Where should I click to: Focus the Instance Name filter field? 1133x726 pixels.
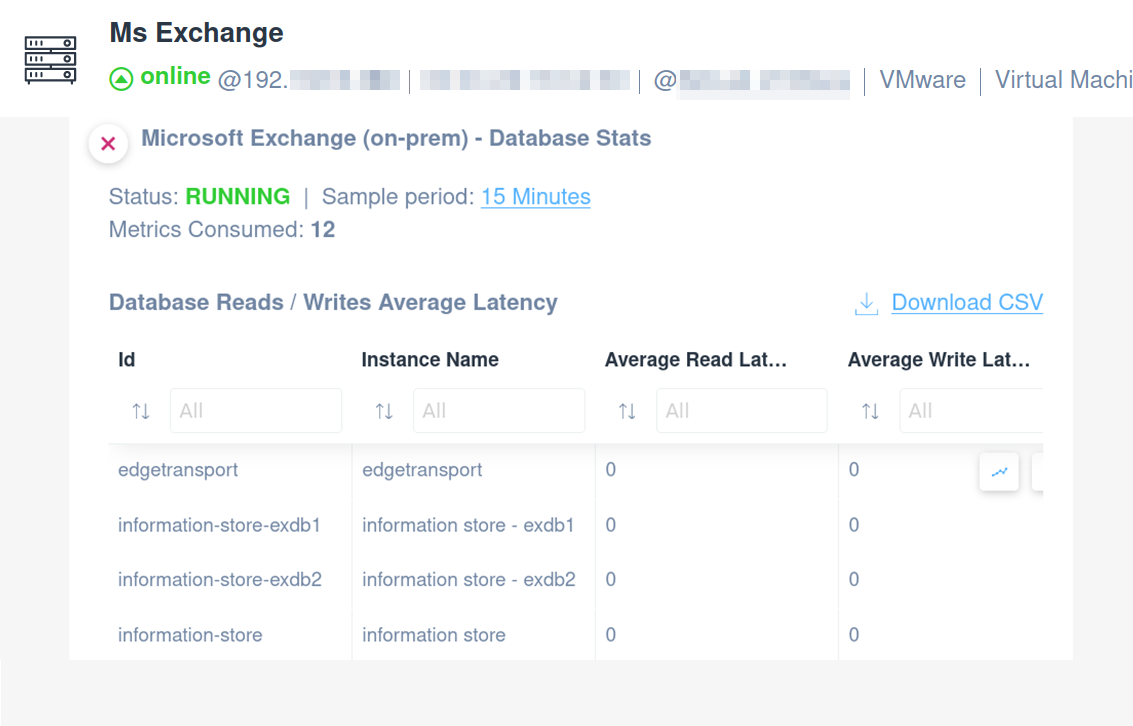click(499, 410)
